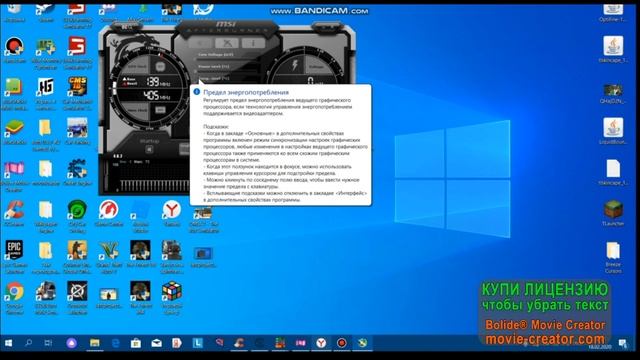Launch the Grand Theft Auto V shortcut

109,251
